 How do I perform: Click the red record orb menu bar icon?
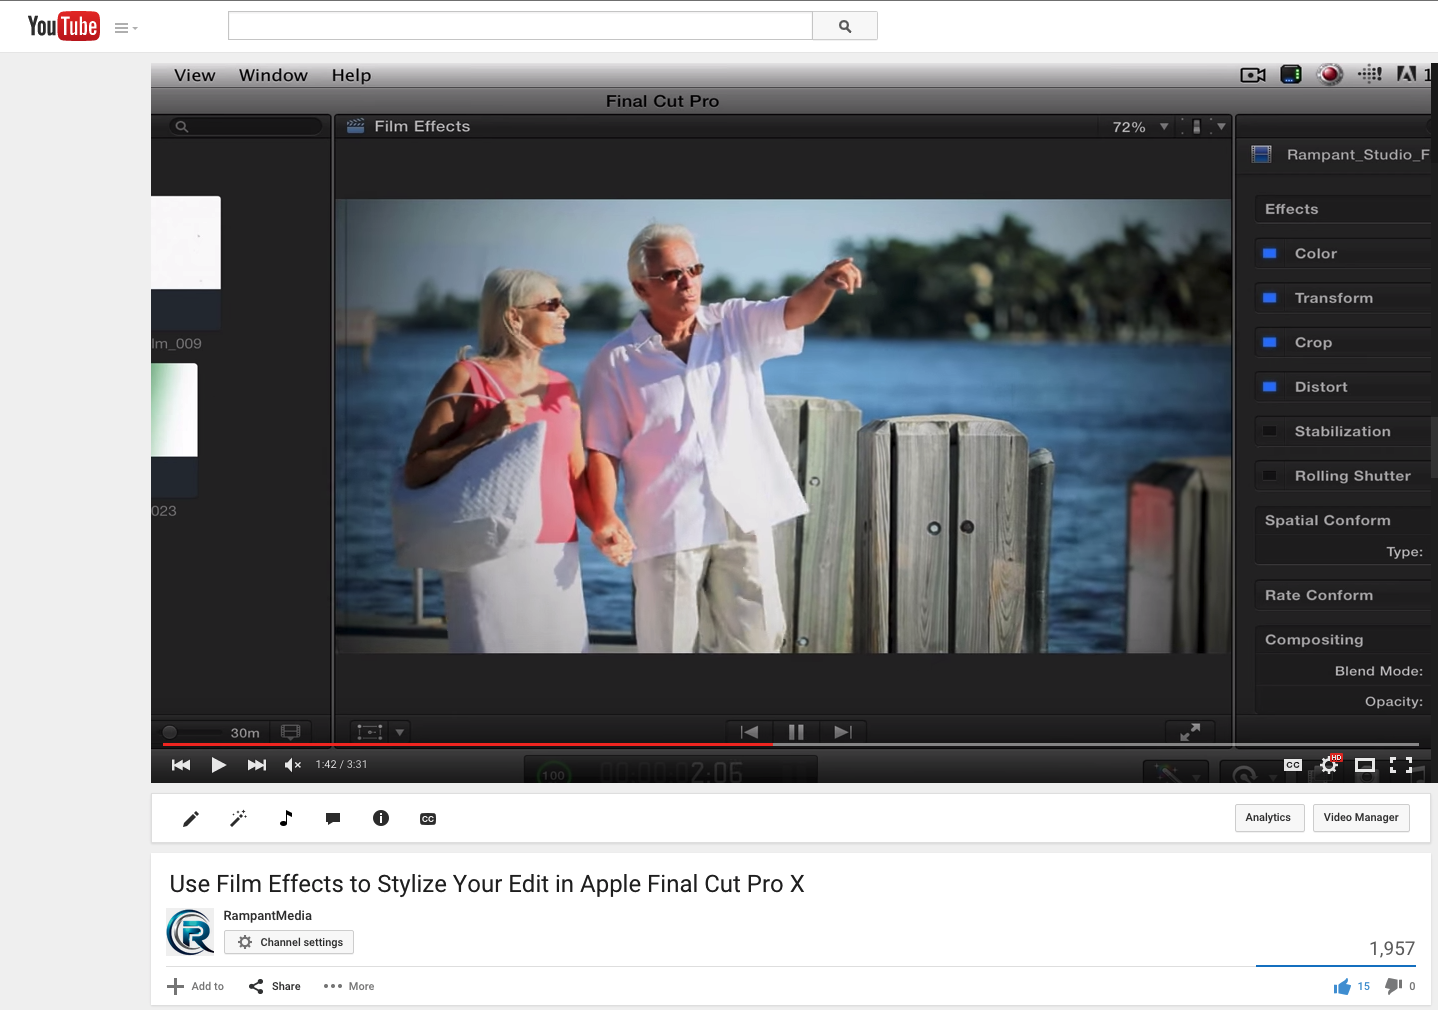click(x=1330, y=74)
